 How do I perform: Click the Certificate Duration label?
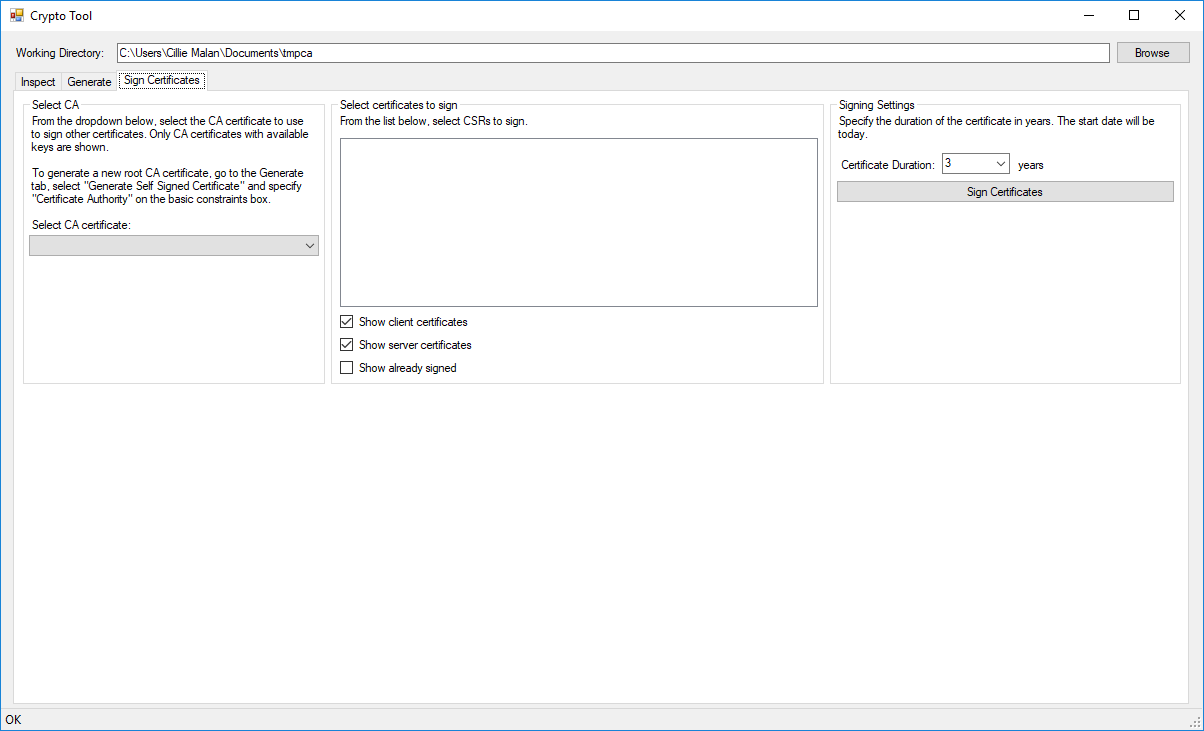click(x=888, y=165)
